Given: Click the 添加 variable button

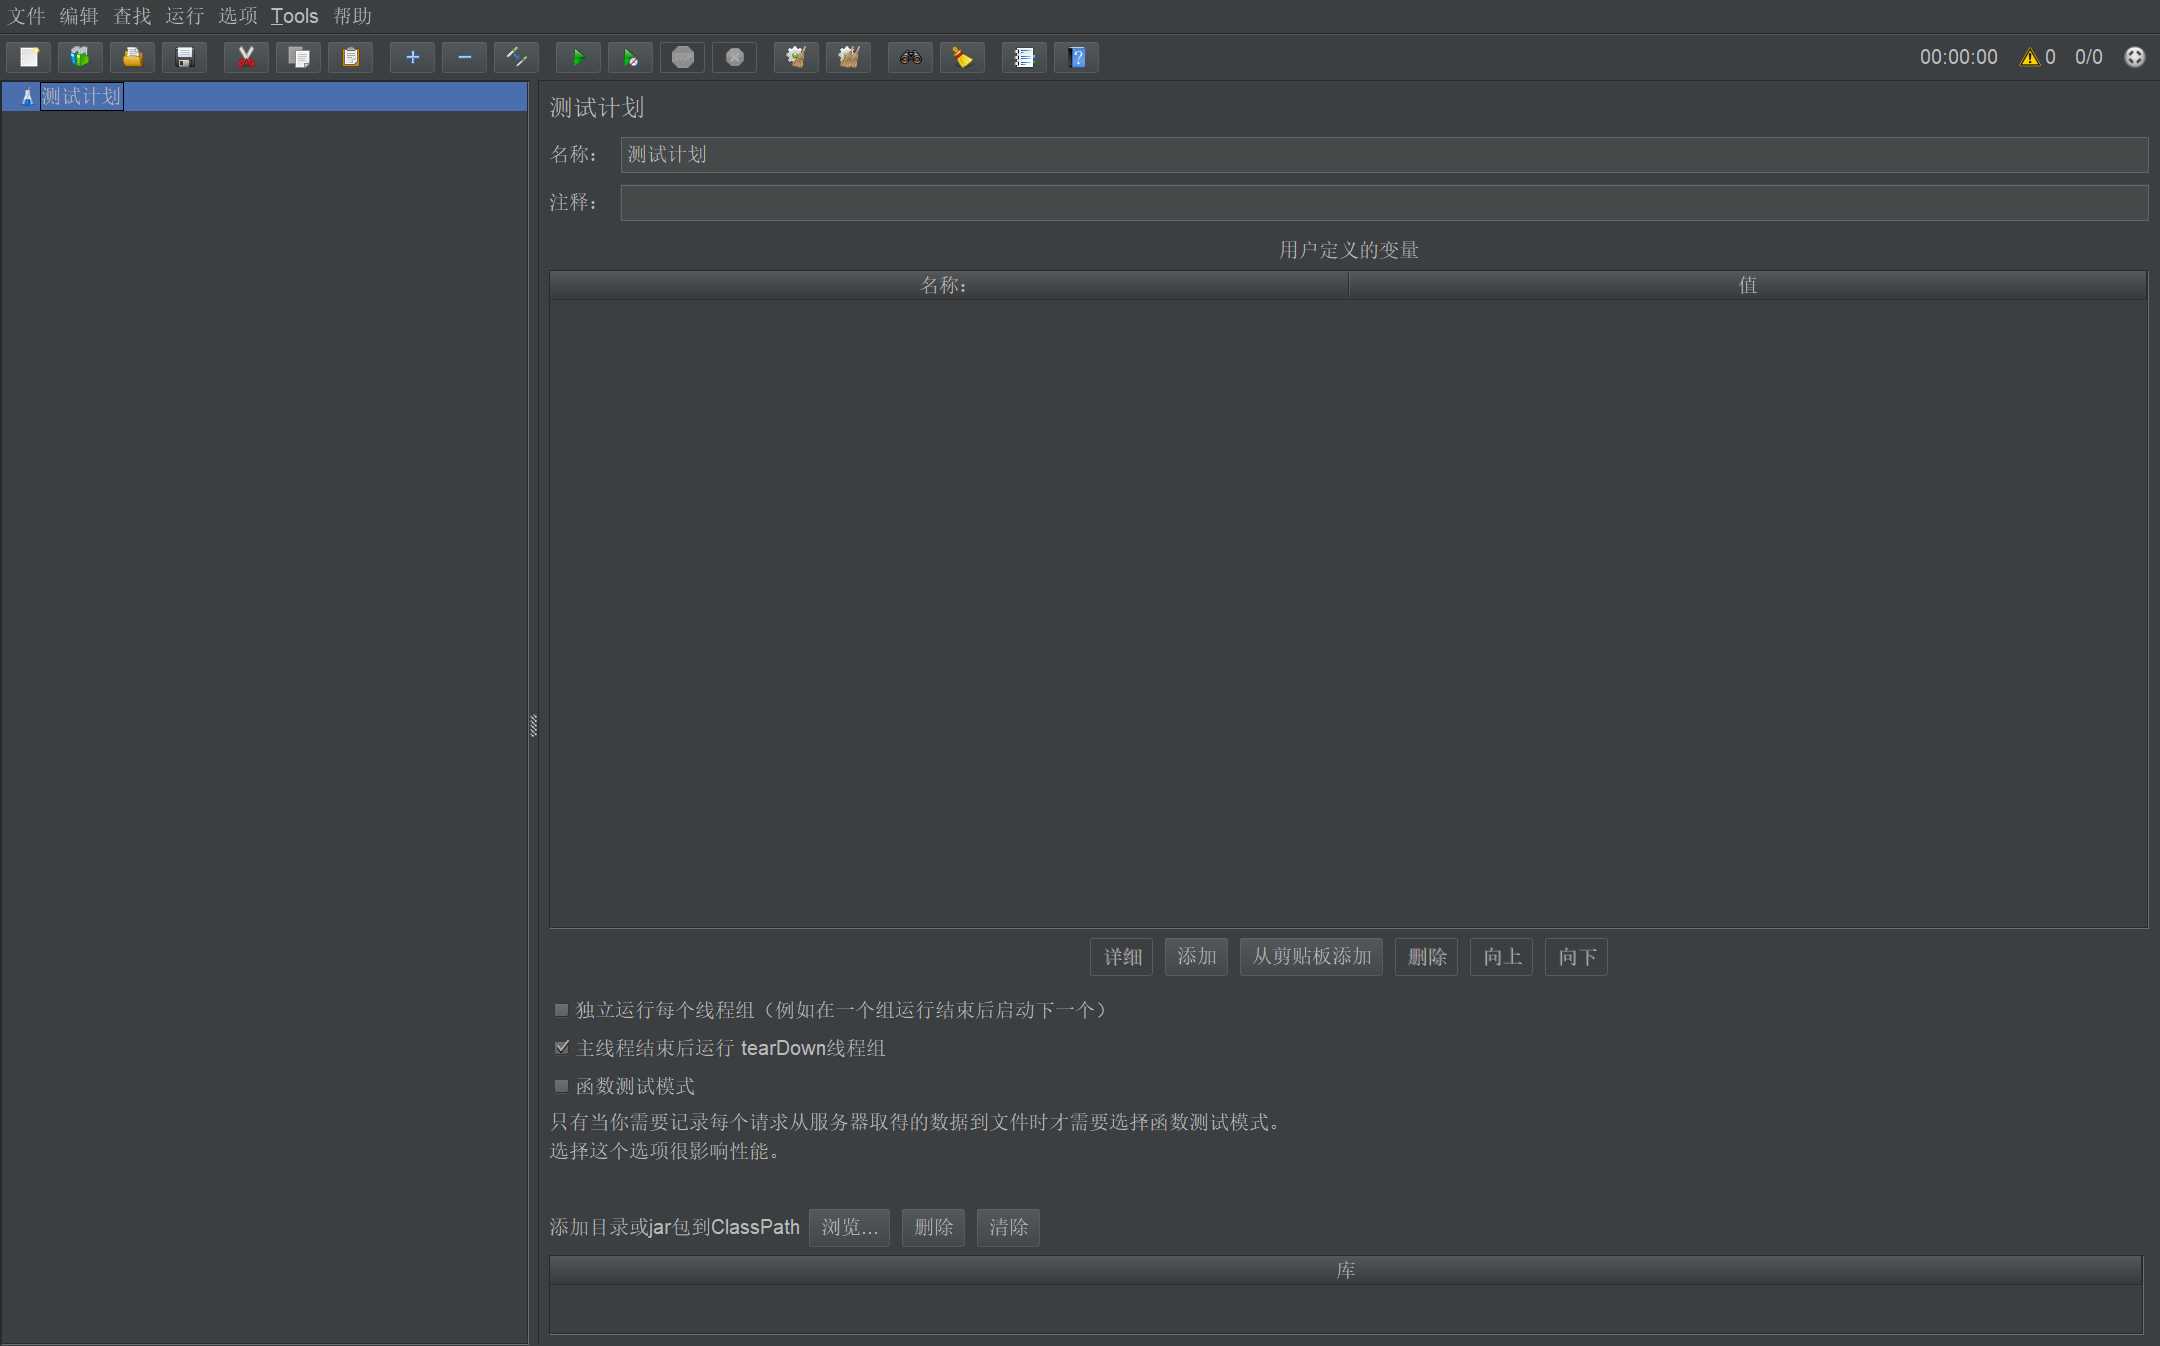Looking at the screenshot, I should coord(1196,957).
